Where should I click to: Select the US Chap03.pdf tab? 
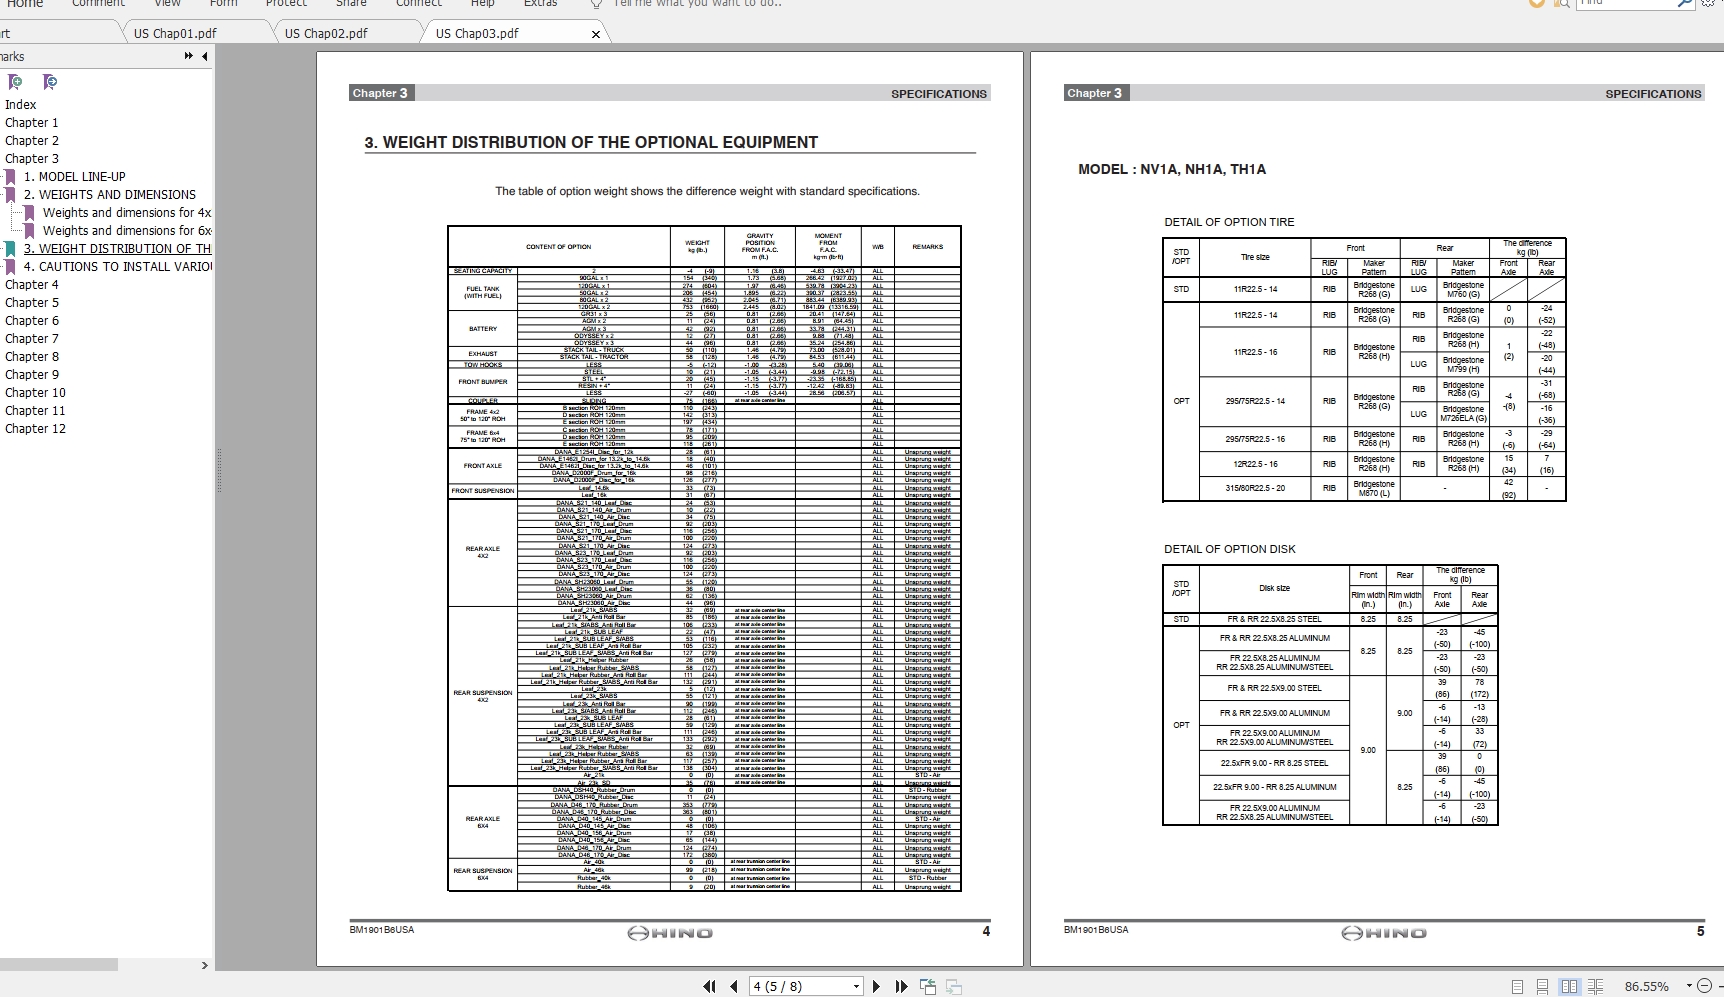477,33
